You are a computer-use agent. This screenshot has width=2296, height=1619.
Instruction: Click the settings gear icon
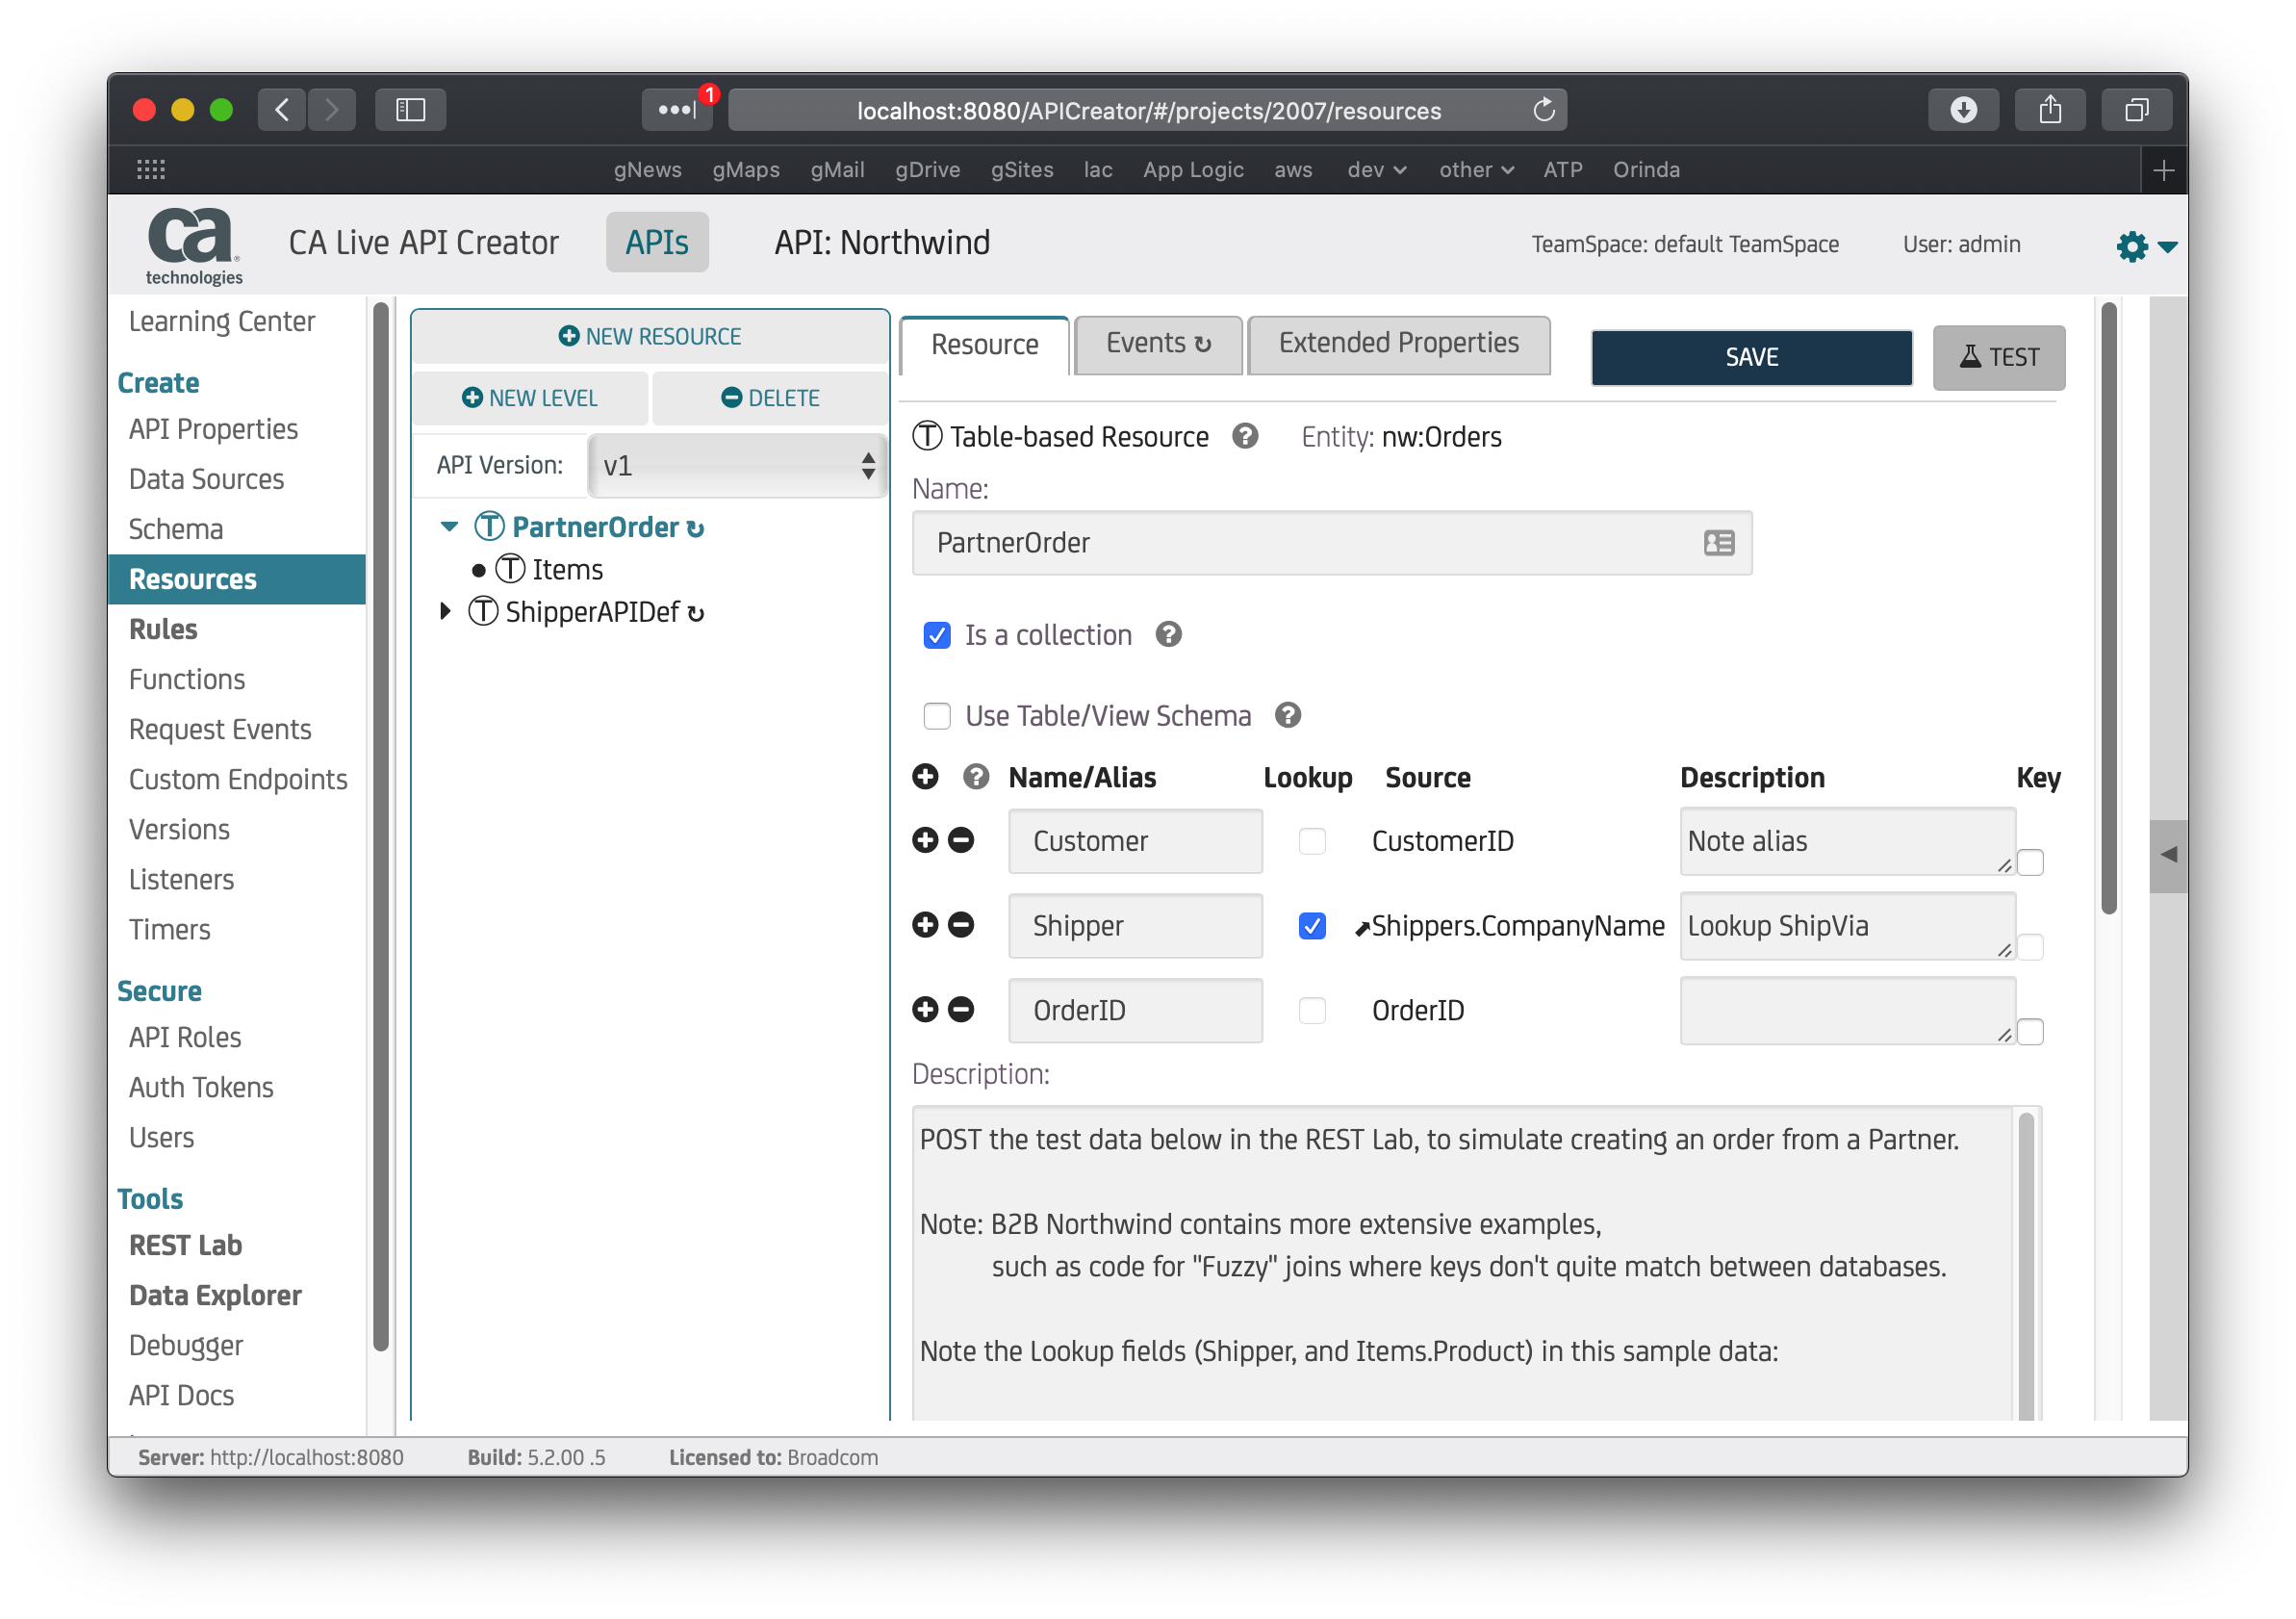click(x=2131, y=246)
